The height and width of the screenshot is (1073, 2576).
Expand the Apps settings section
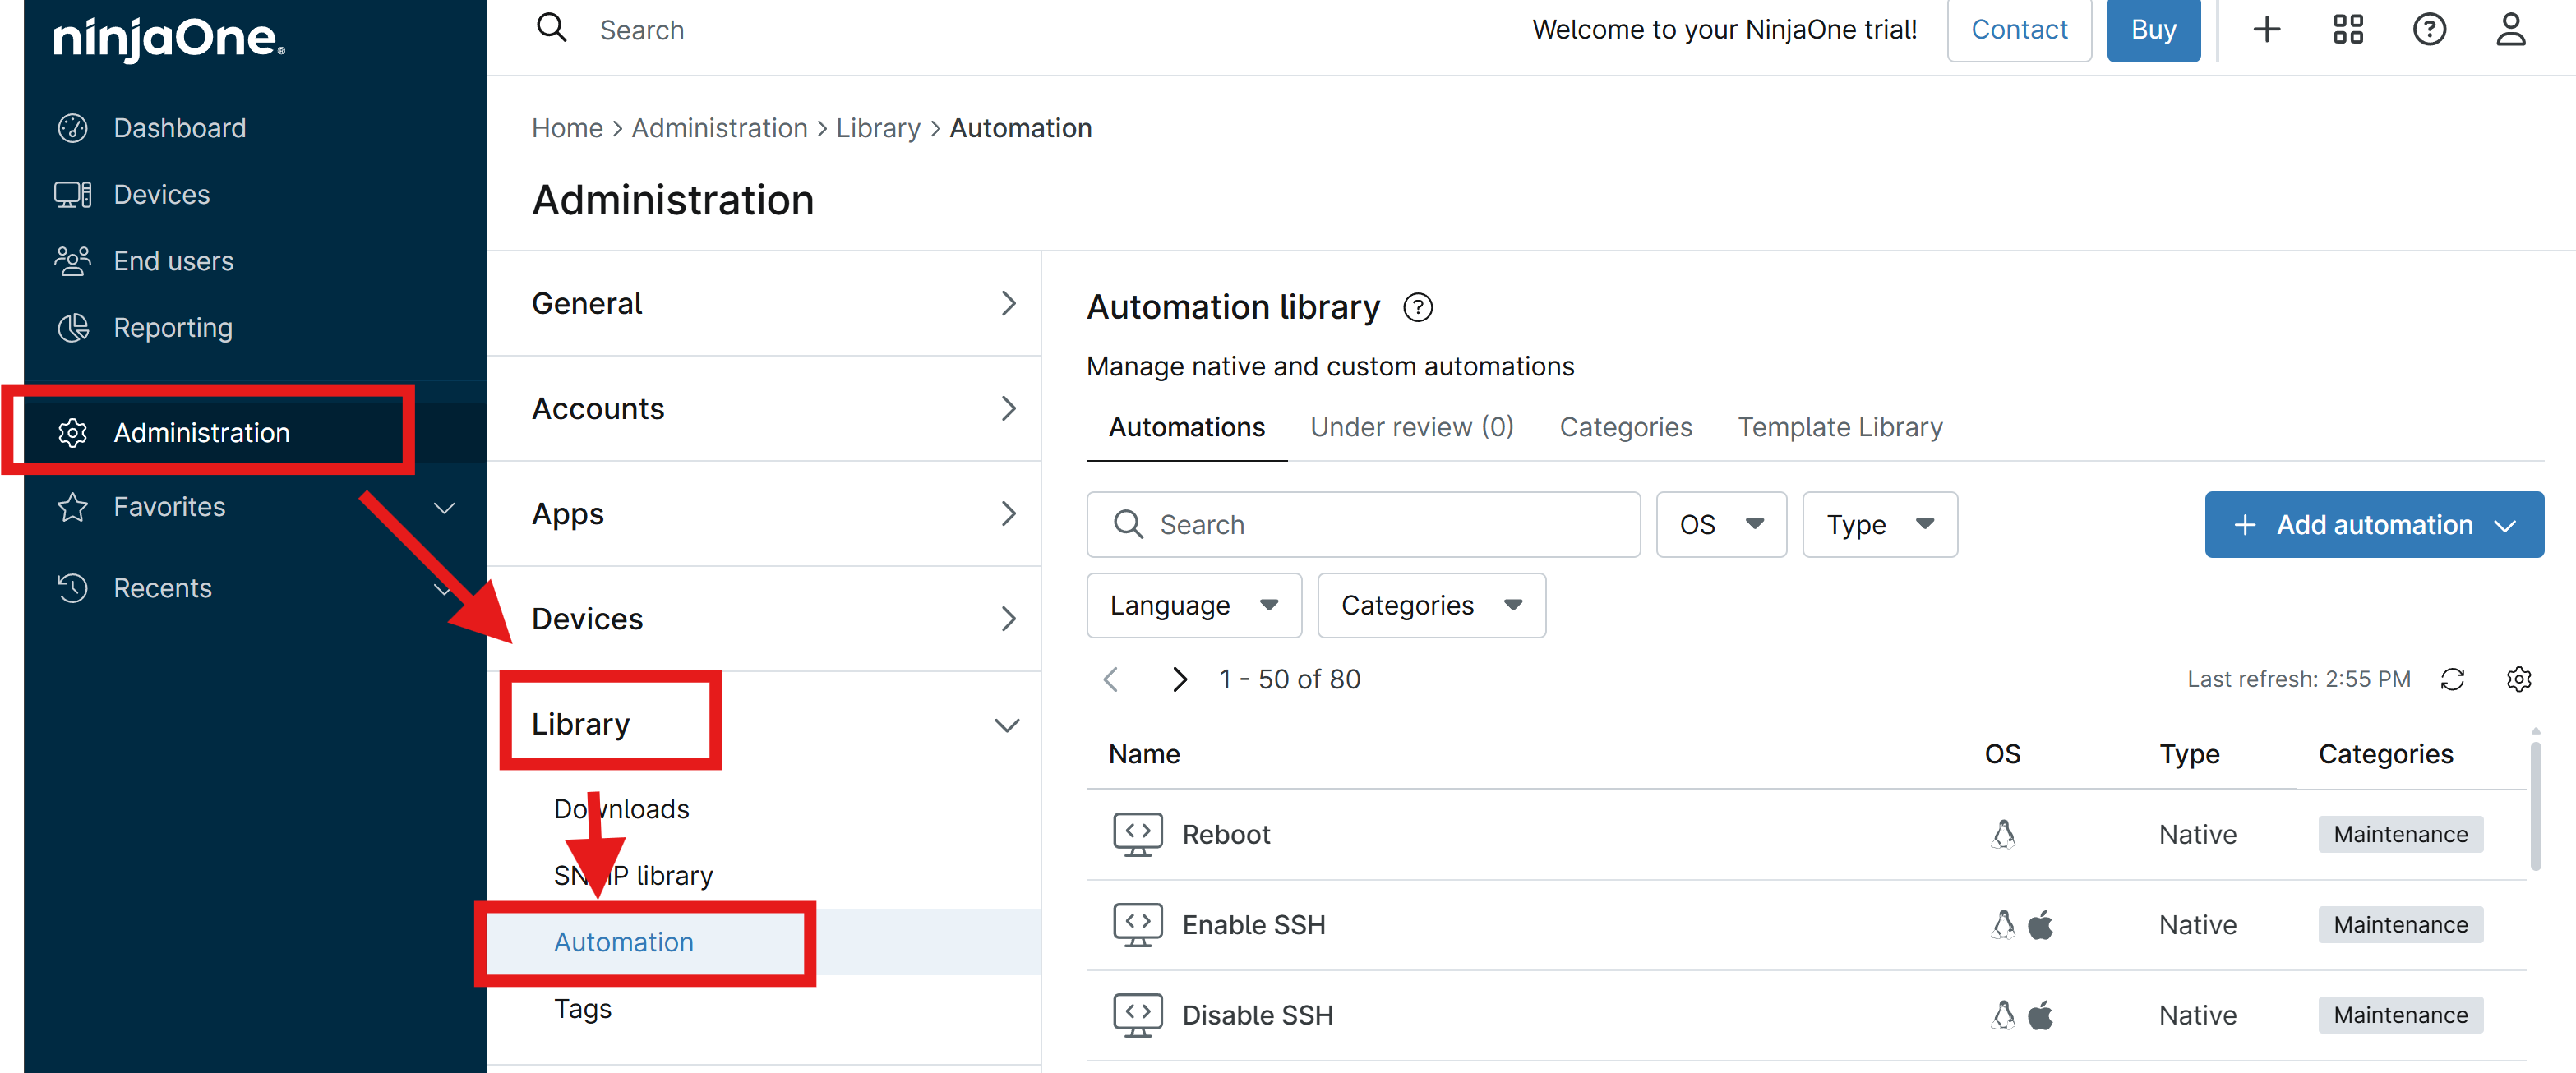pyautogui.click(x=764, y=514)
